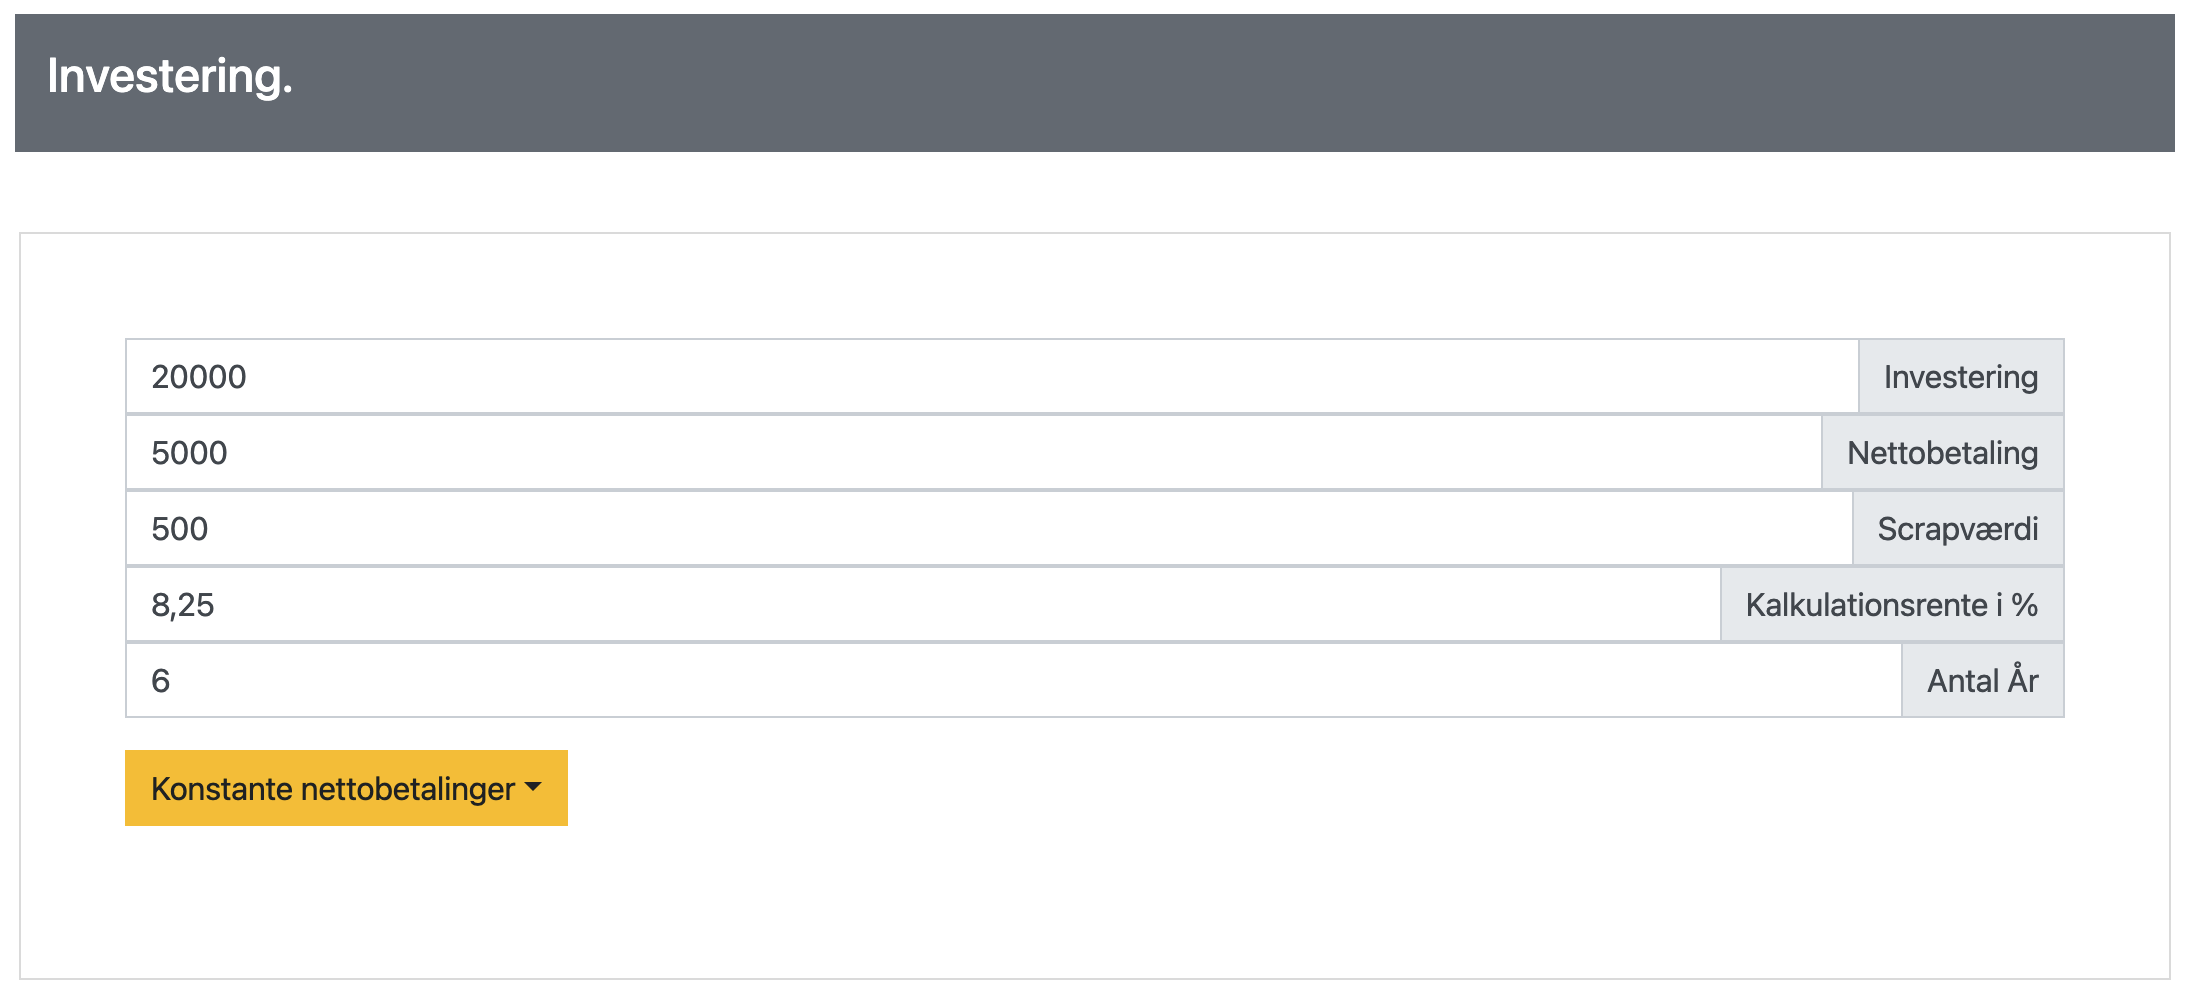Click the Nettobetaling label addon
2188x994 pixels.
pos(1943,453)
